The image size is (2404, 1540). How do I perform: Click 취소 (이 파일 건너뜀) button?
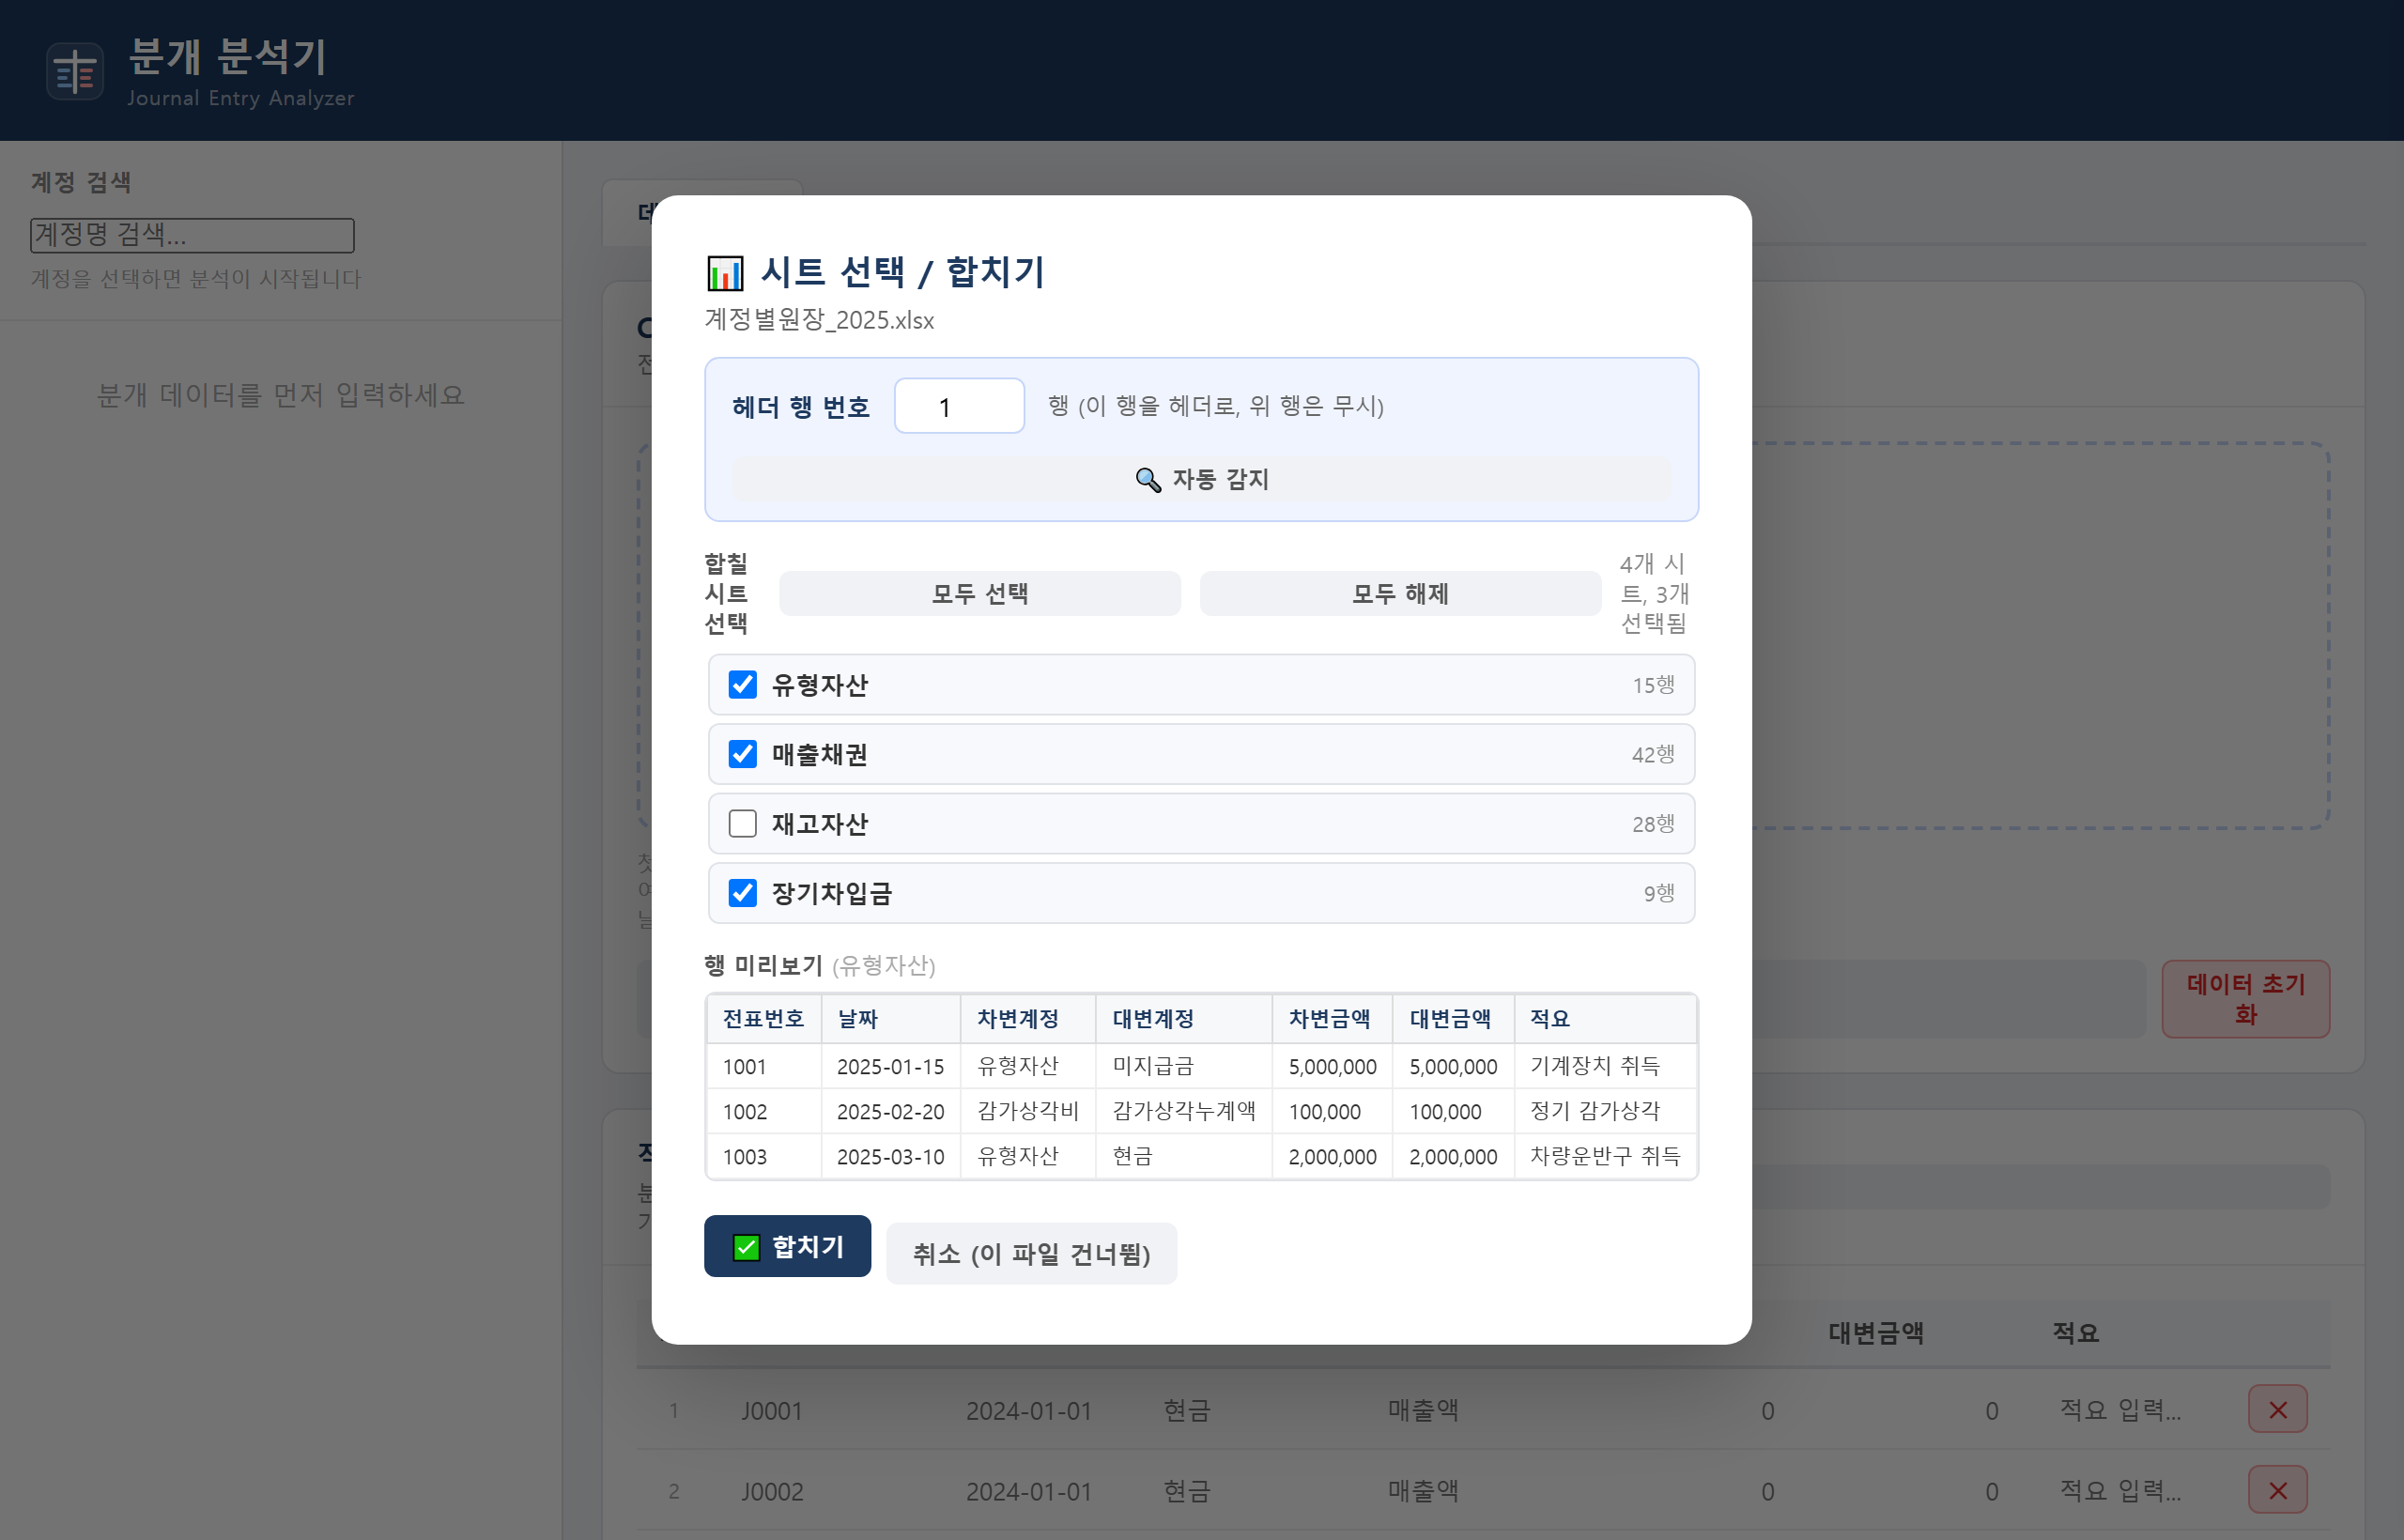tap(1031, 1254)
